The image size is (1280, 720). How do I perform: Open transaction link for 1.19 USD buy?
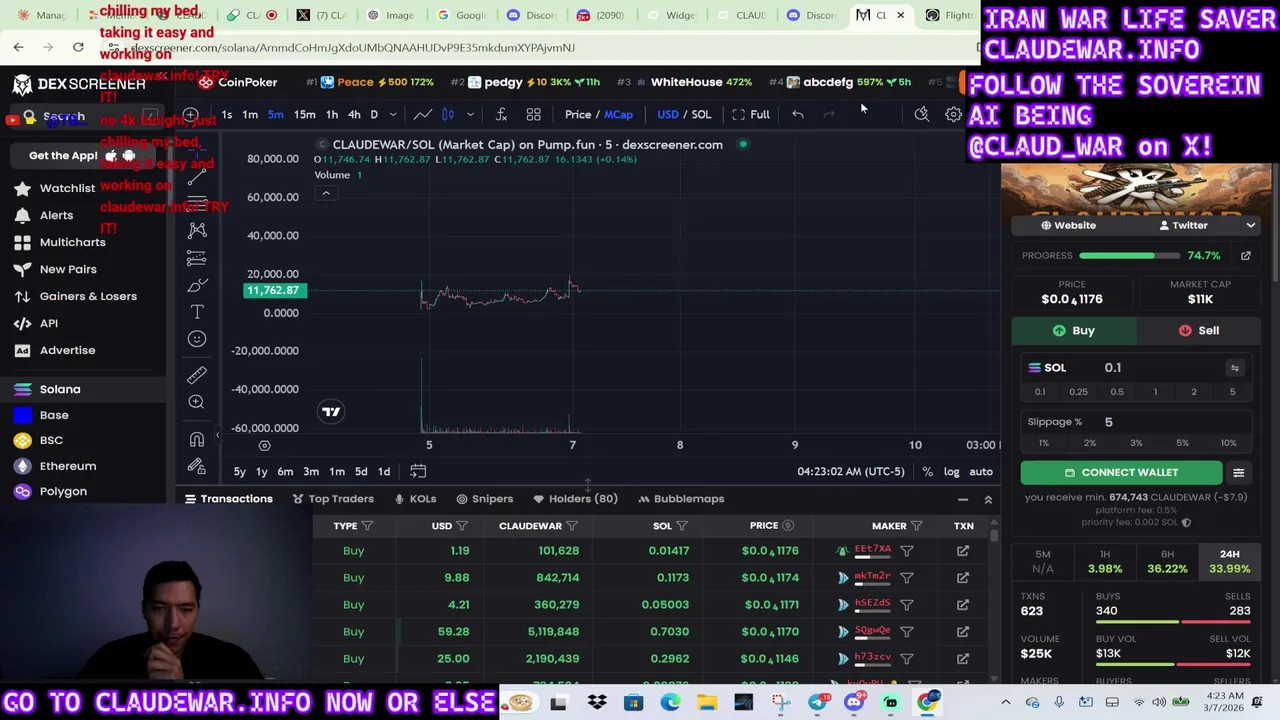pyautogui.click(x=963, y=551)
